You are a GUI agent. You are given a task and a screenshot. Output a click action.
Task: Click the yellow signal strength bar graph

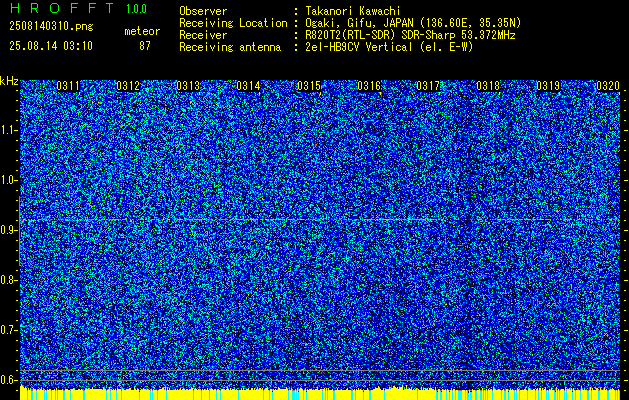coord(320,394)
